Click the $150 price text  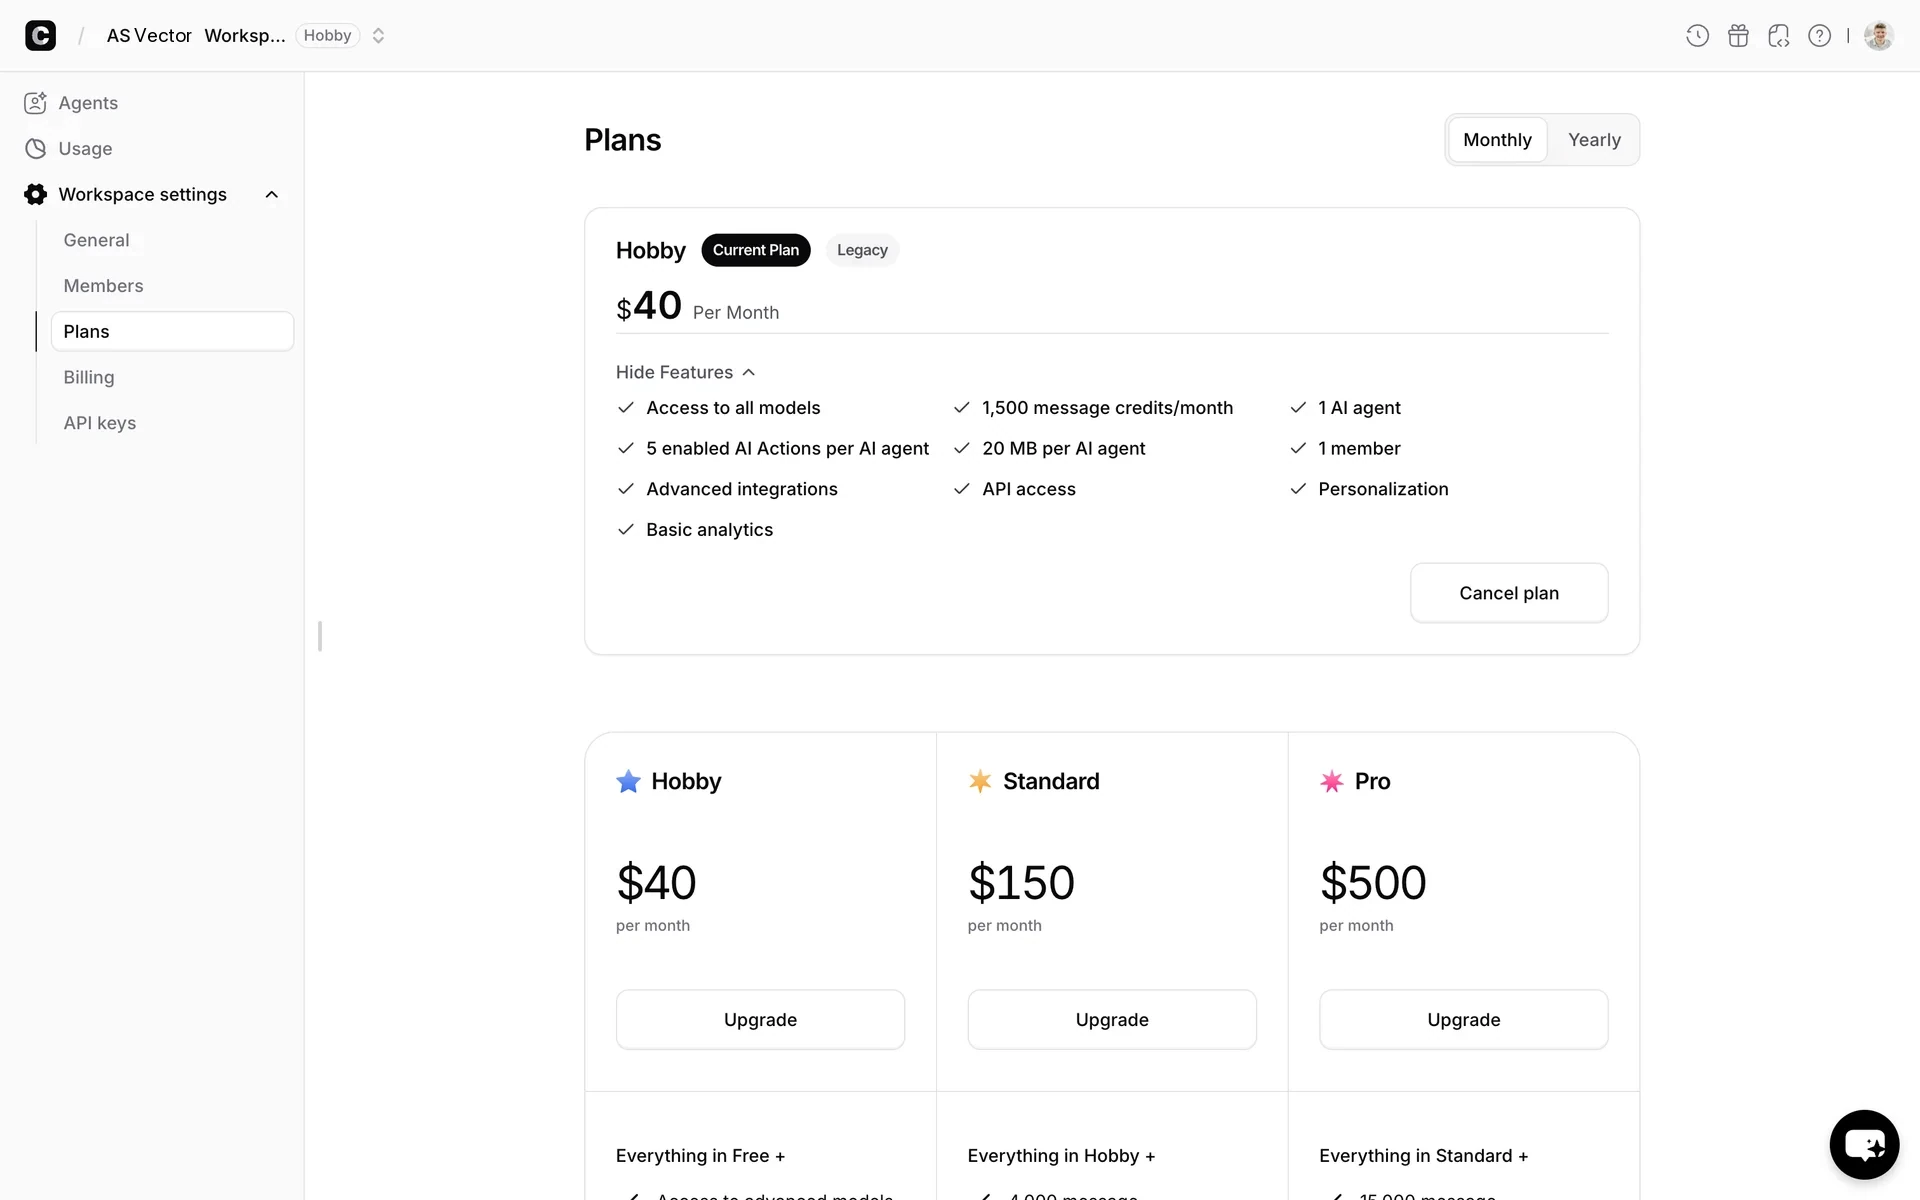tap(1021, 882)
